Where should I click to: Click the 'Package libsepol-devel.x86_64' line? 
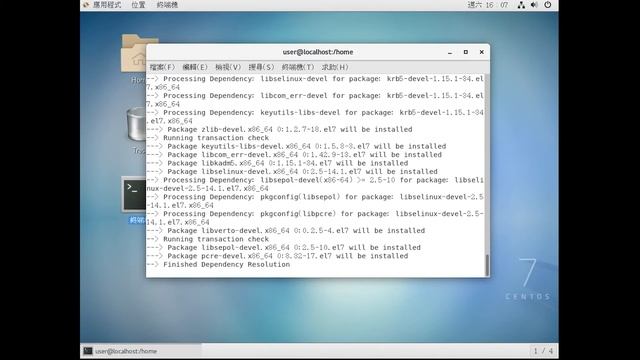[x=284, y=248]
